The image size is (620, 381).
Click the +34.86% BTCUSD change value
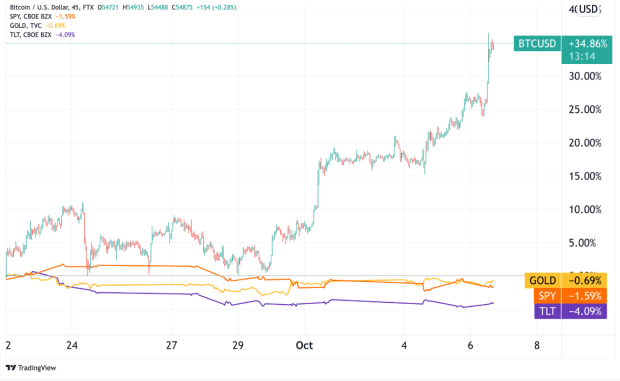point(588,43)
